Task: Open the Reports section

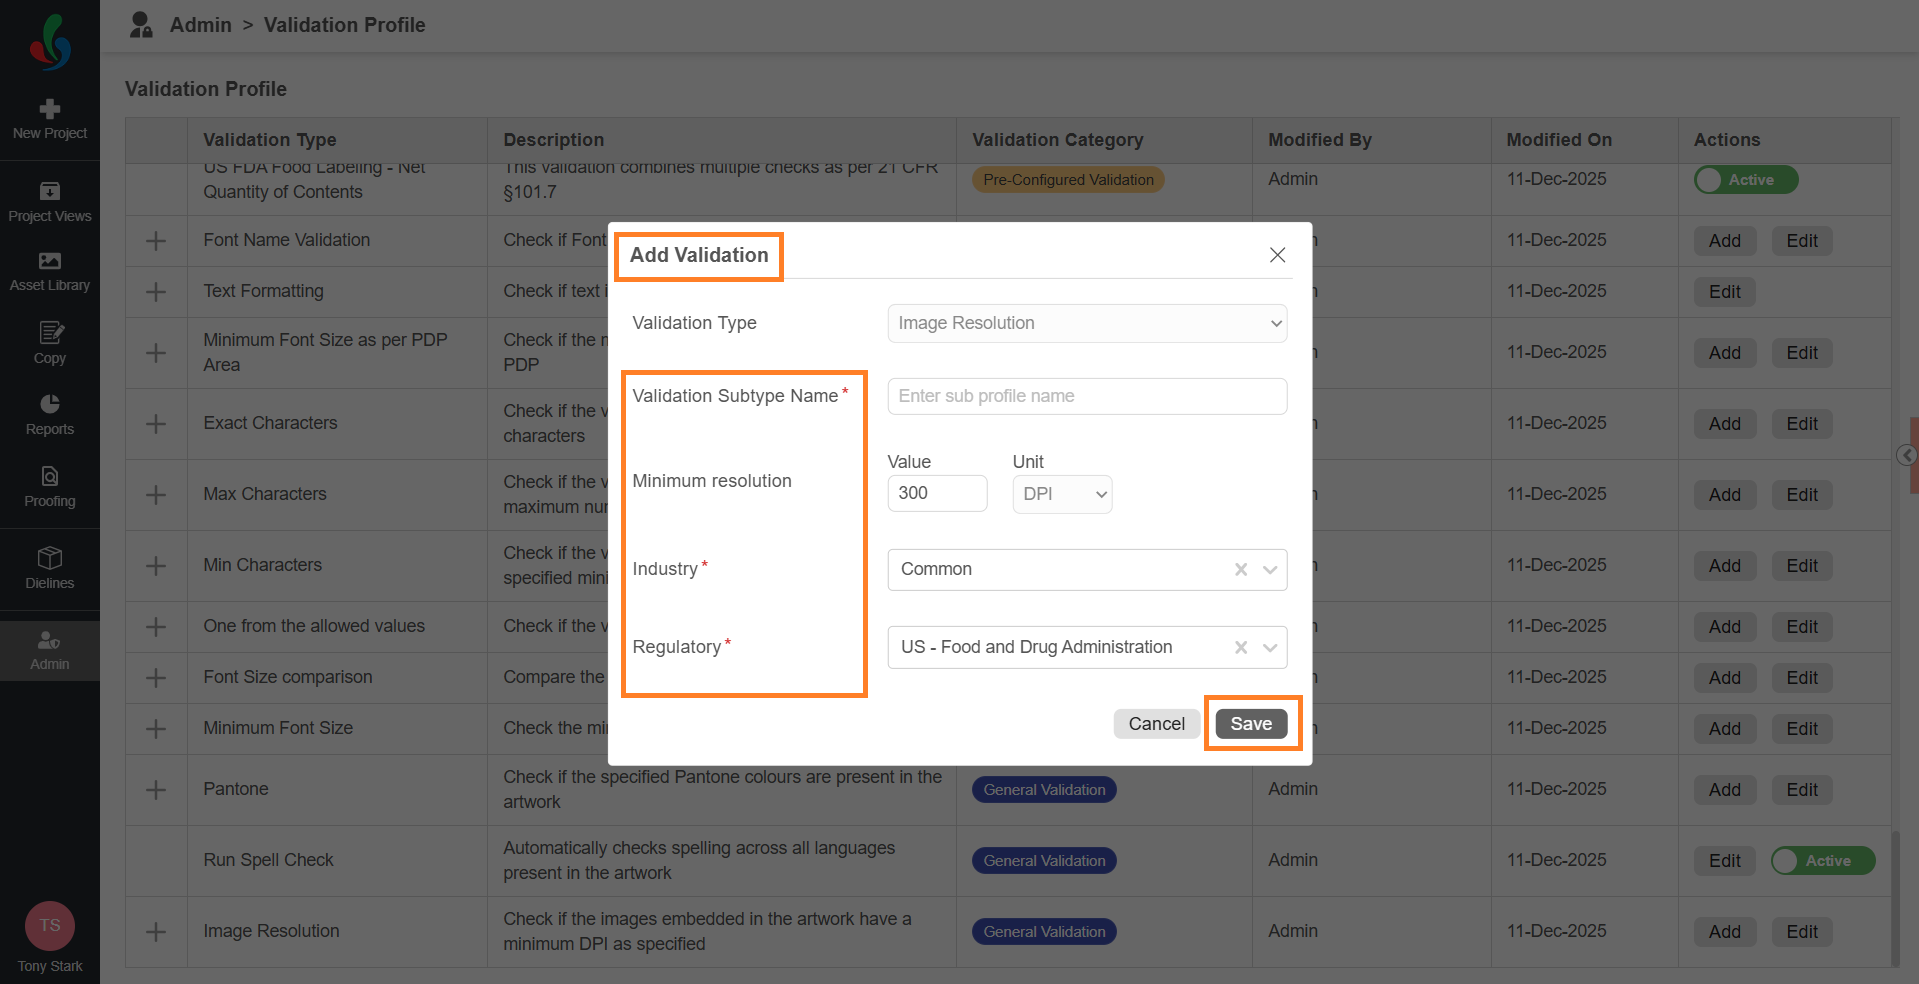Action: click(x=50, y=414)
